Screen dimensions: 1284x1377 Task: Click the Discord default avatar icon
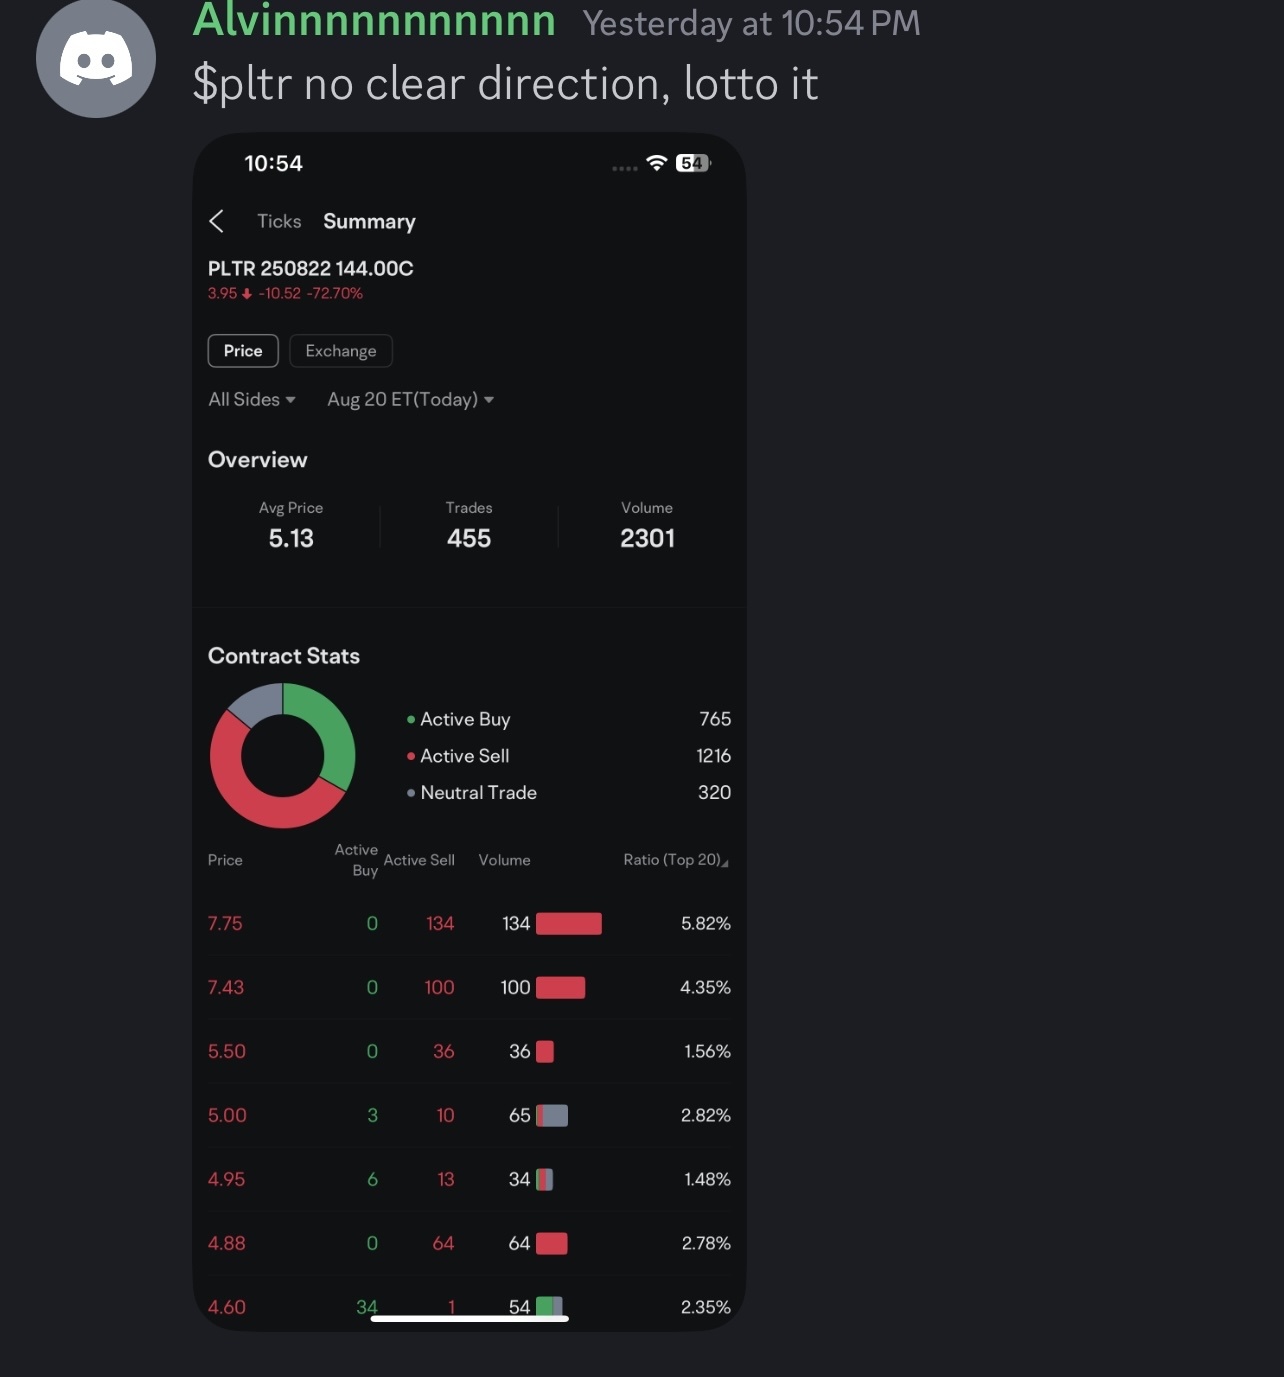pyautogui.click(x=96, y=58)
